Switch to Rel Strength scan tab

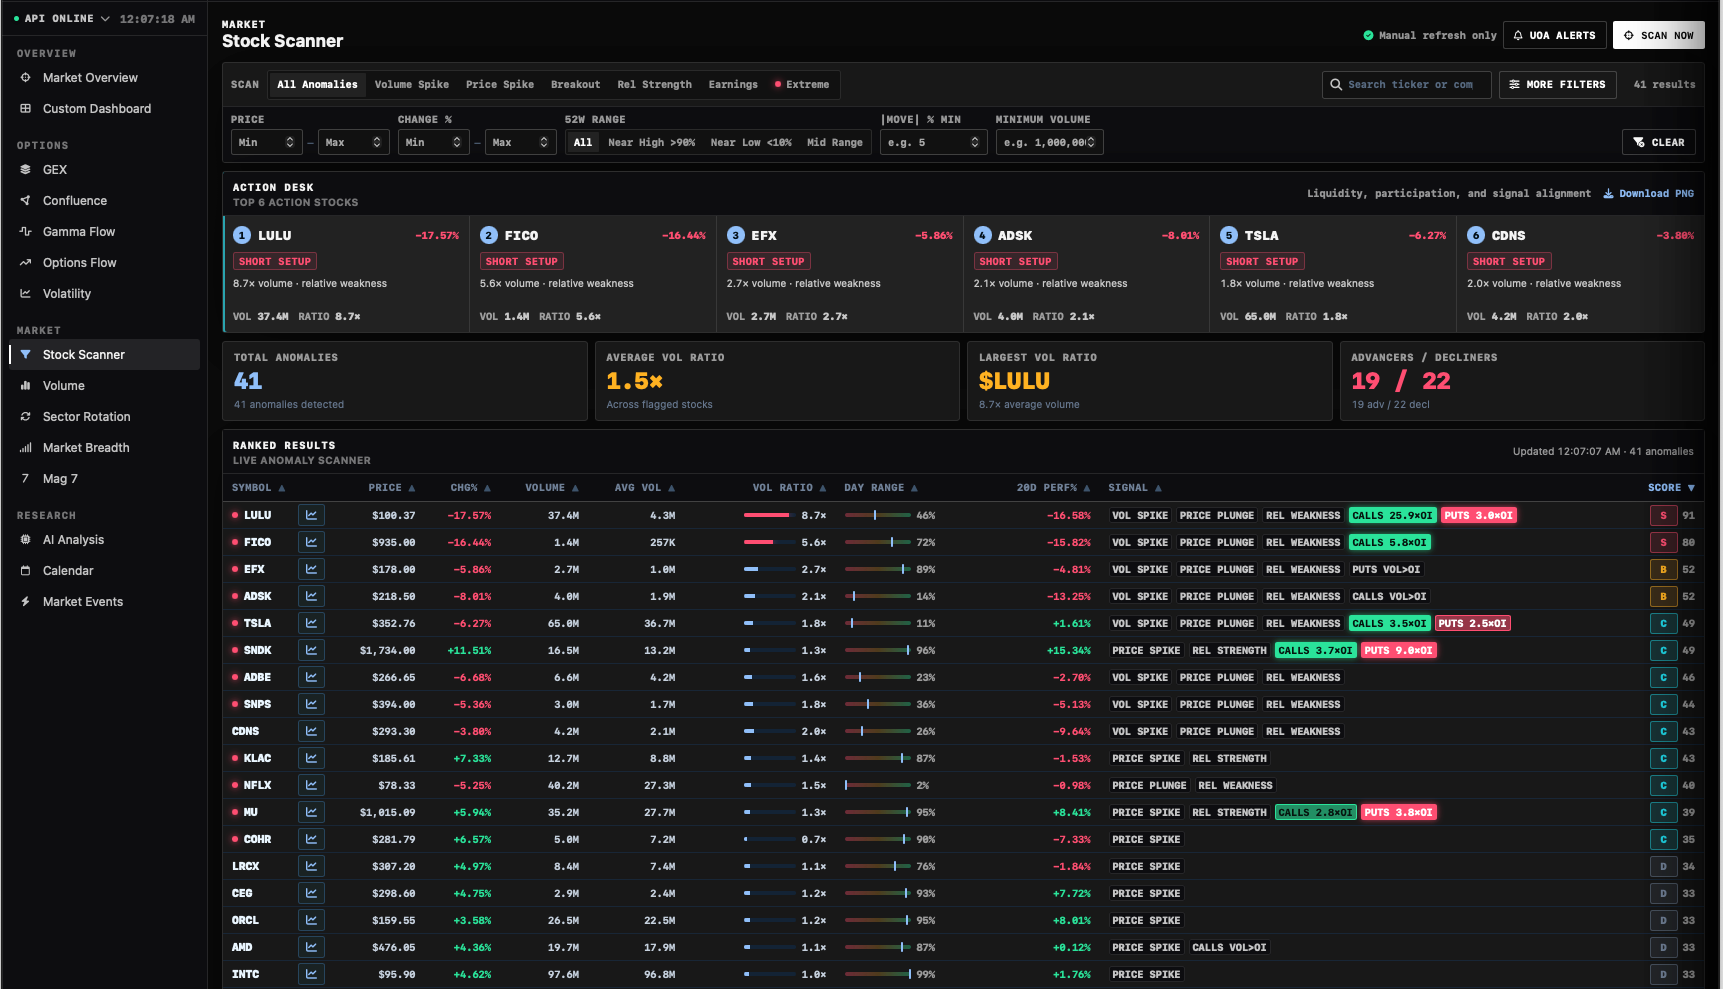coord(654,85)
